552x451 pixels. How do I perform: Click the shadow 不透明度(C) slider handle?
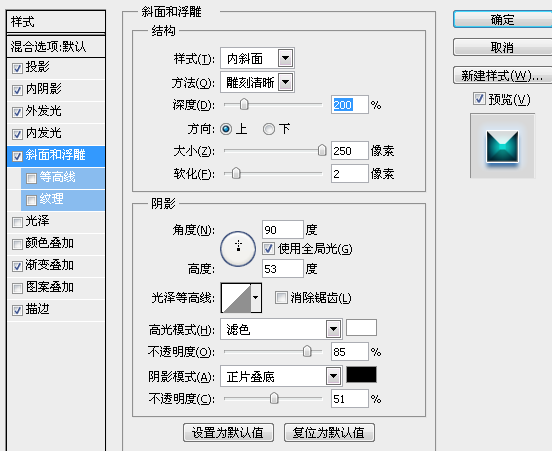[274, 399]
